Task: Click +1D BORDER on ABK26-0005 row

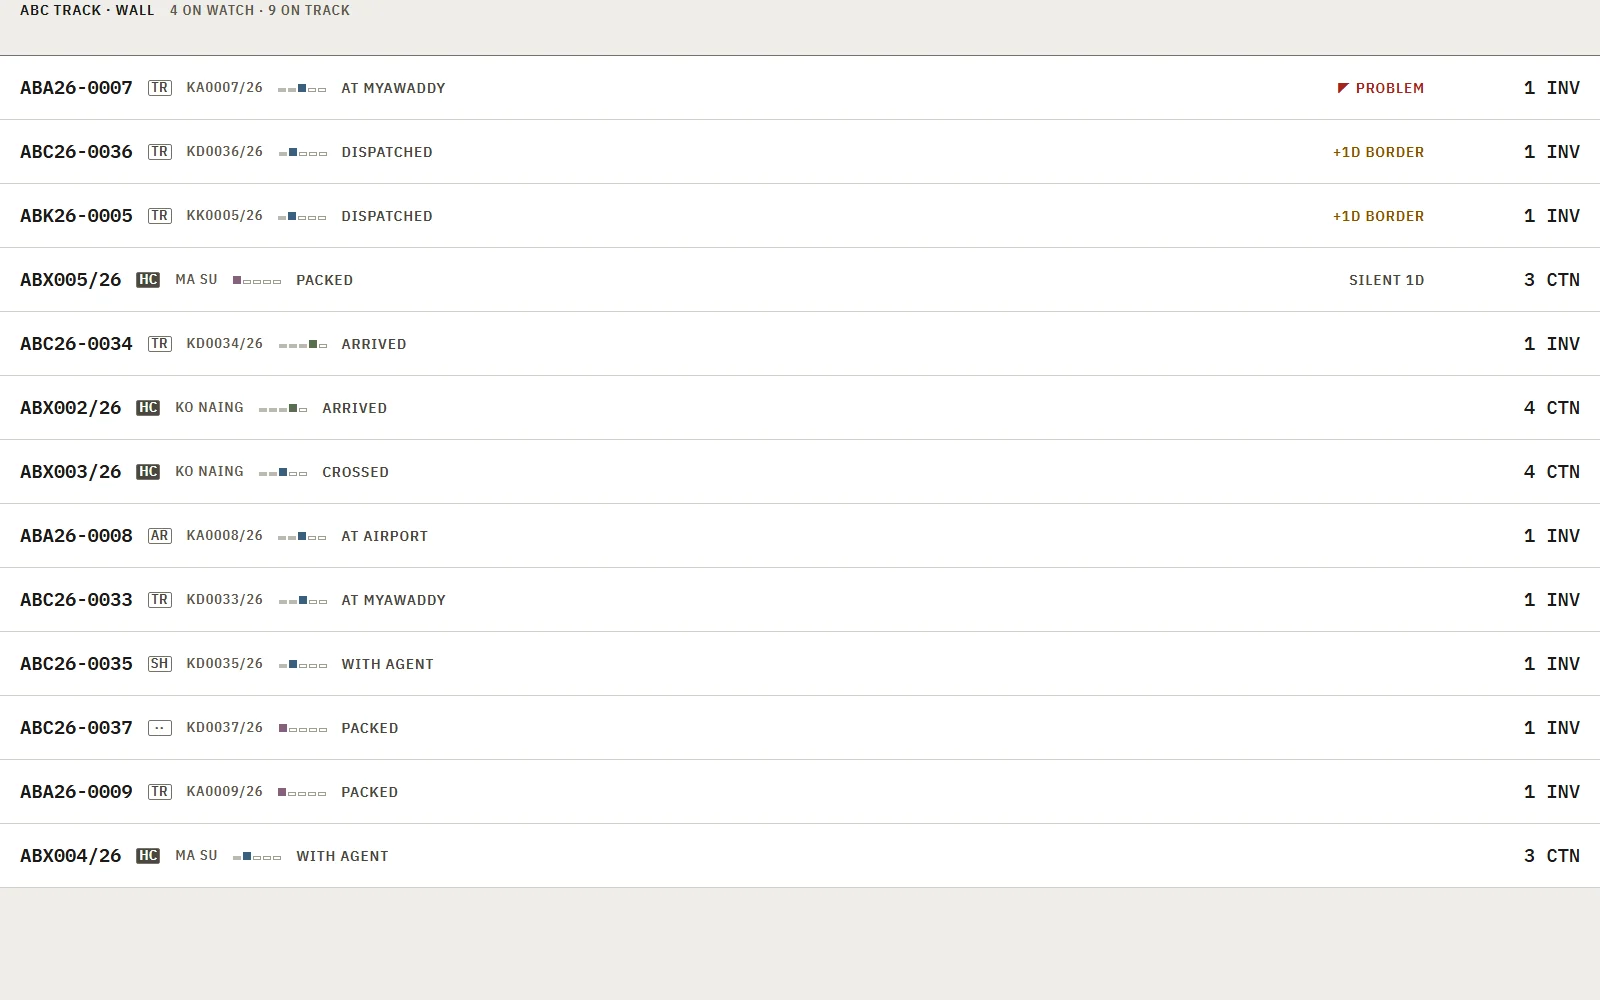Action: 1378,216
